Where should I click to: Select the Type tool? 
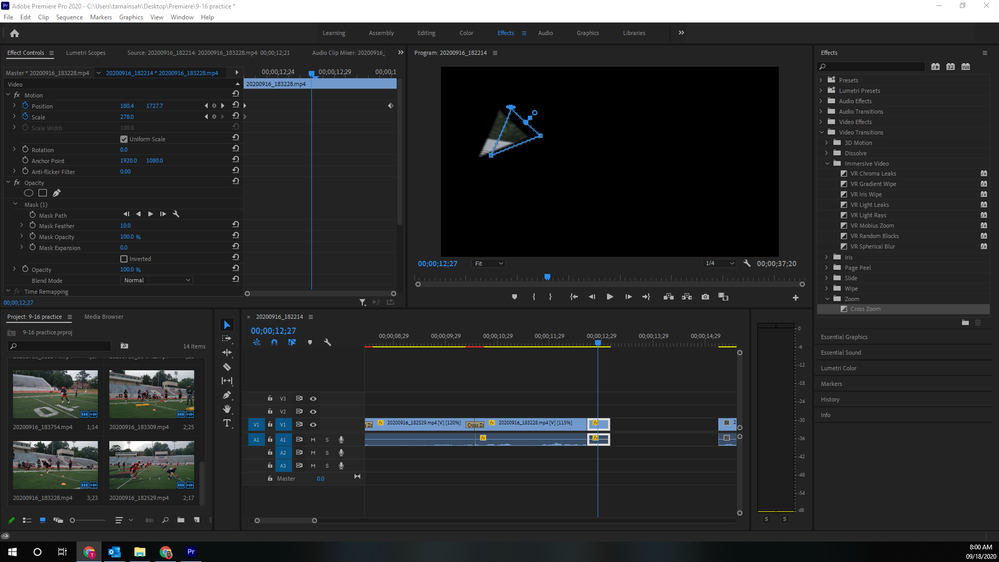coord(227,423)
